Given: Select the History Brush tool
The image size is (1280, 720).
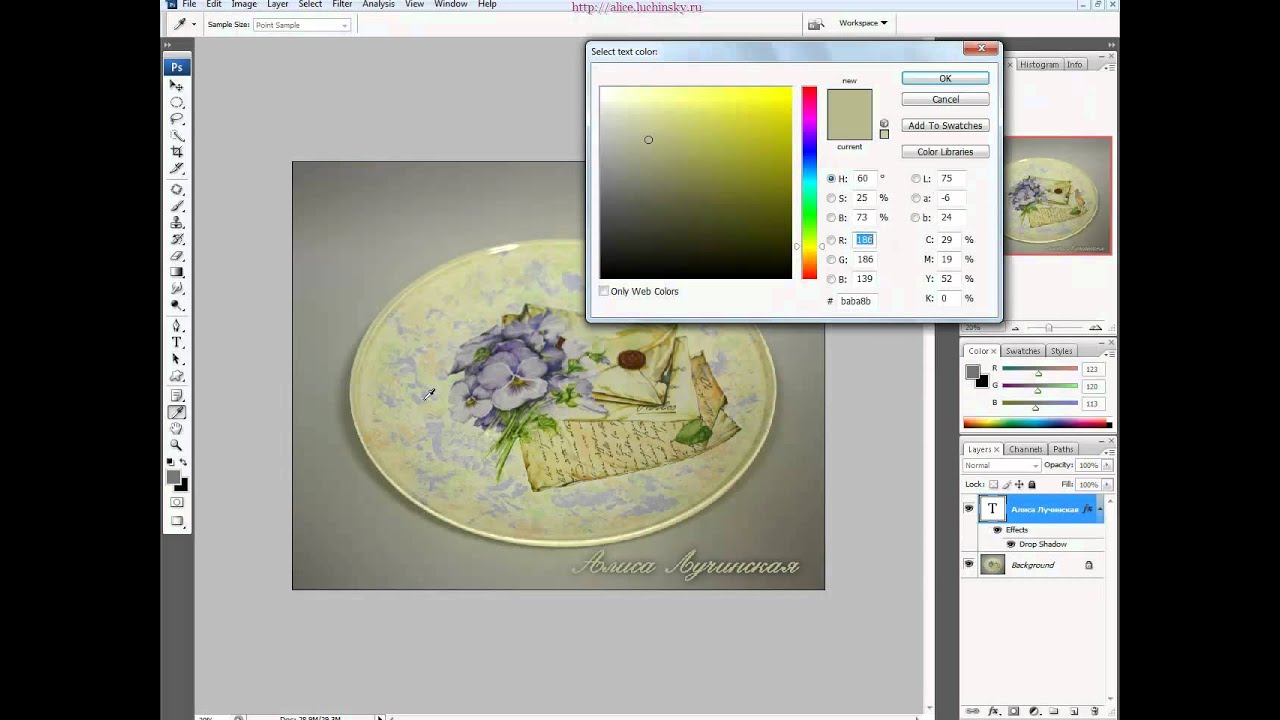Looking at the screenshot, I should [177, 239].
